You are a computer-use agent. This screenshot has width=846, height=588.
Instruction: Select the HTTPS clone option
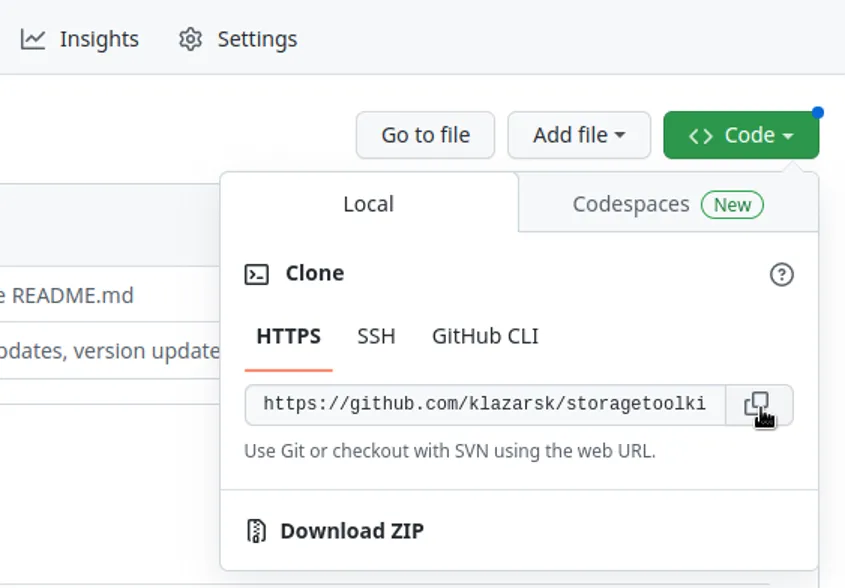[288, 336]
